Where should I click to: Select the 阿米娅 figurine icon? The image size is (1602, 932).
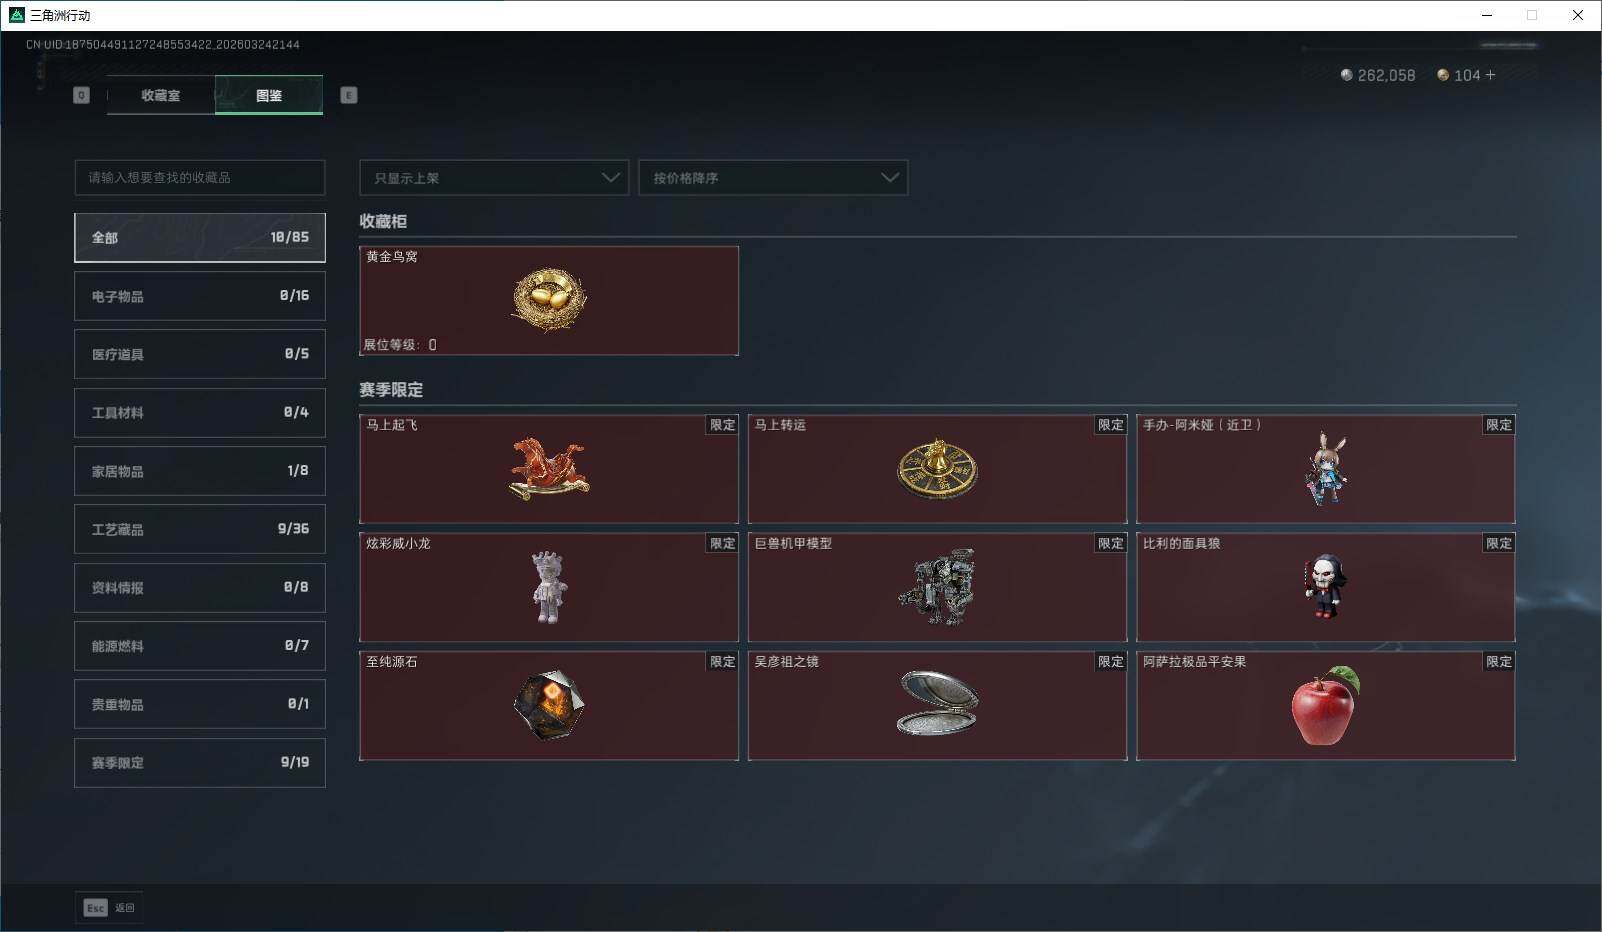(x=1326, y=470)
